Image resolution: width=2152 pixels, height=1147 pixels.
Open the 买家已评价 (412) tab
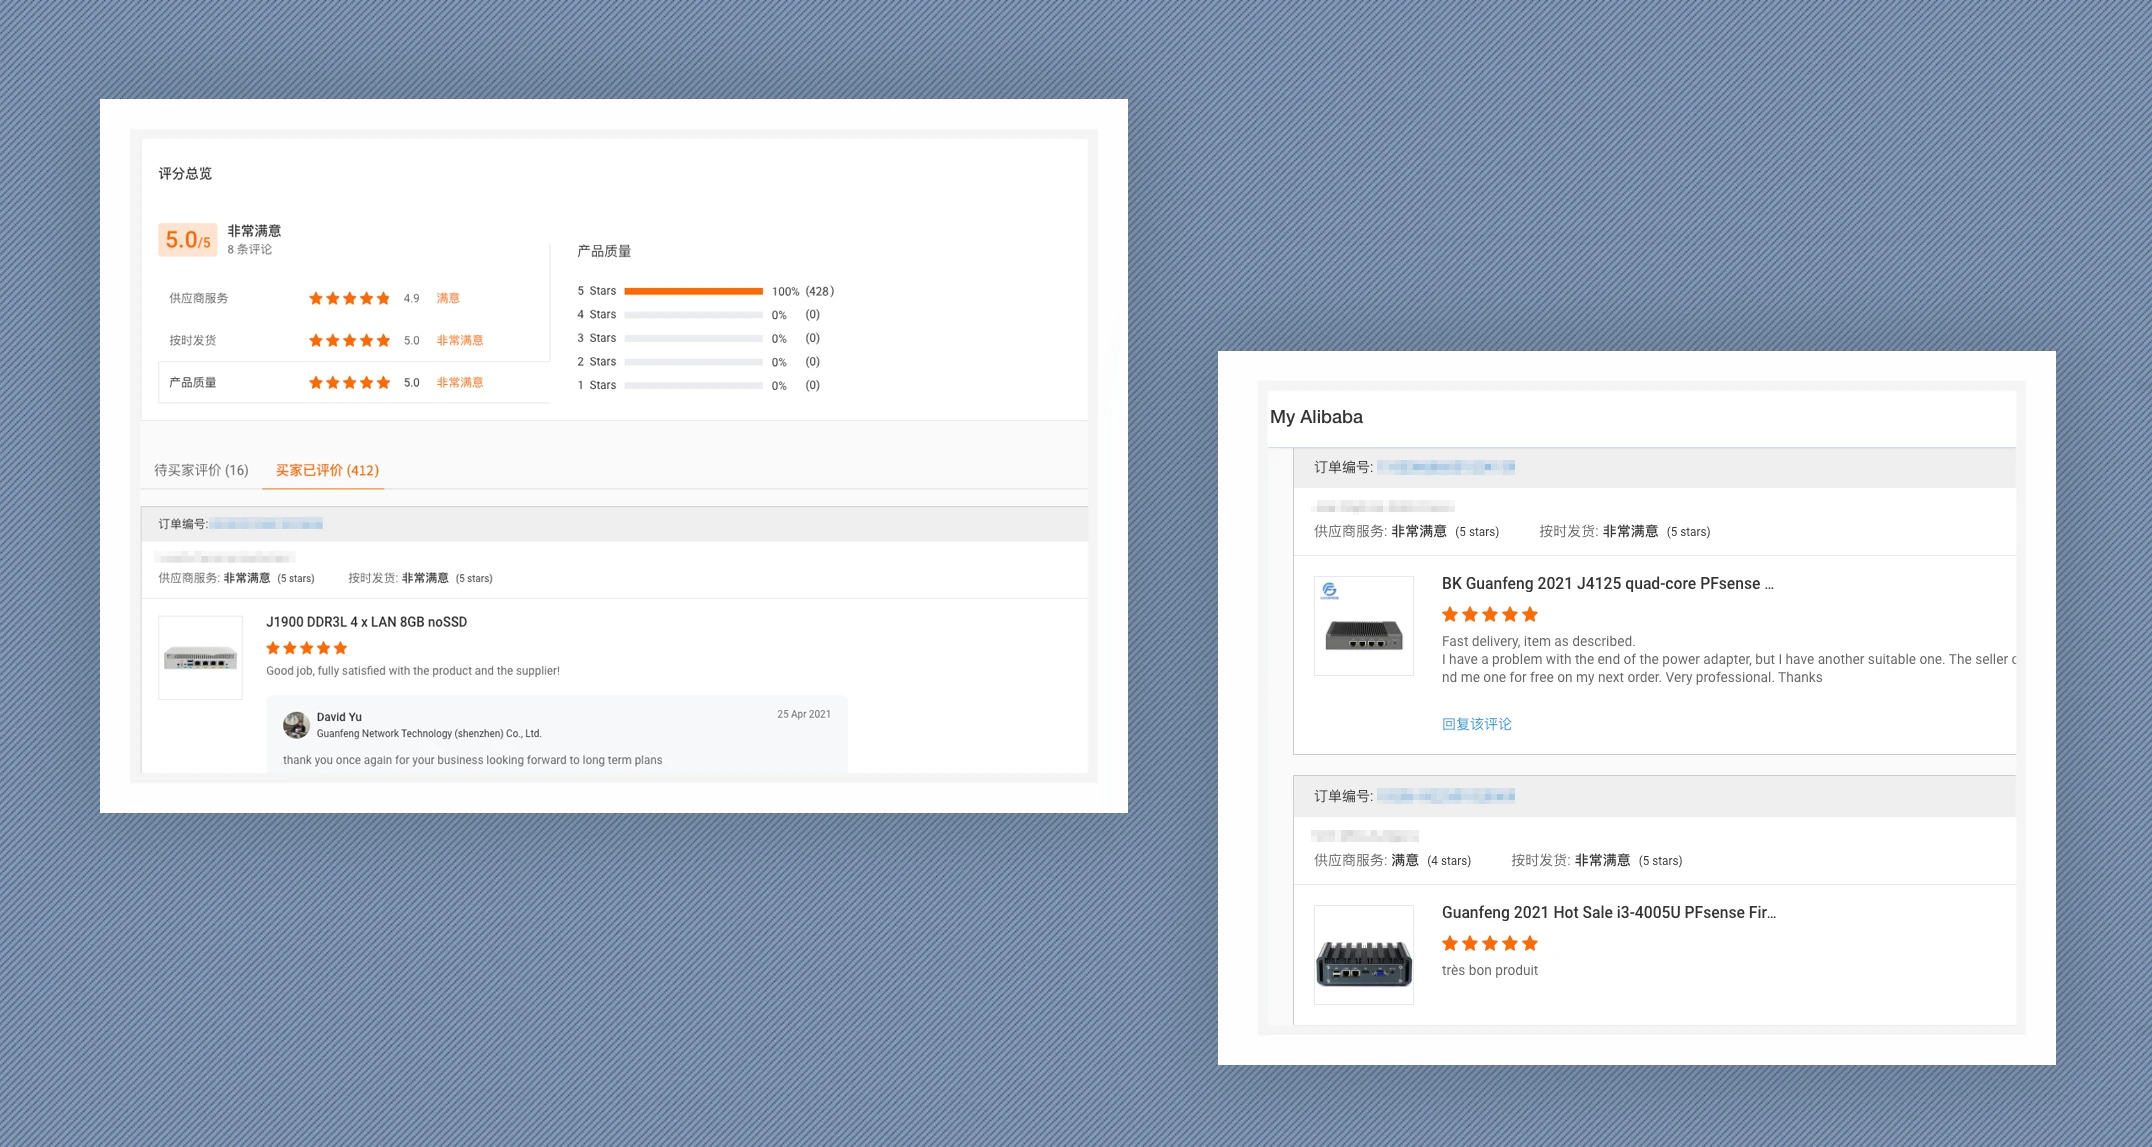tap(327, 470)
